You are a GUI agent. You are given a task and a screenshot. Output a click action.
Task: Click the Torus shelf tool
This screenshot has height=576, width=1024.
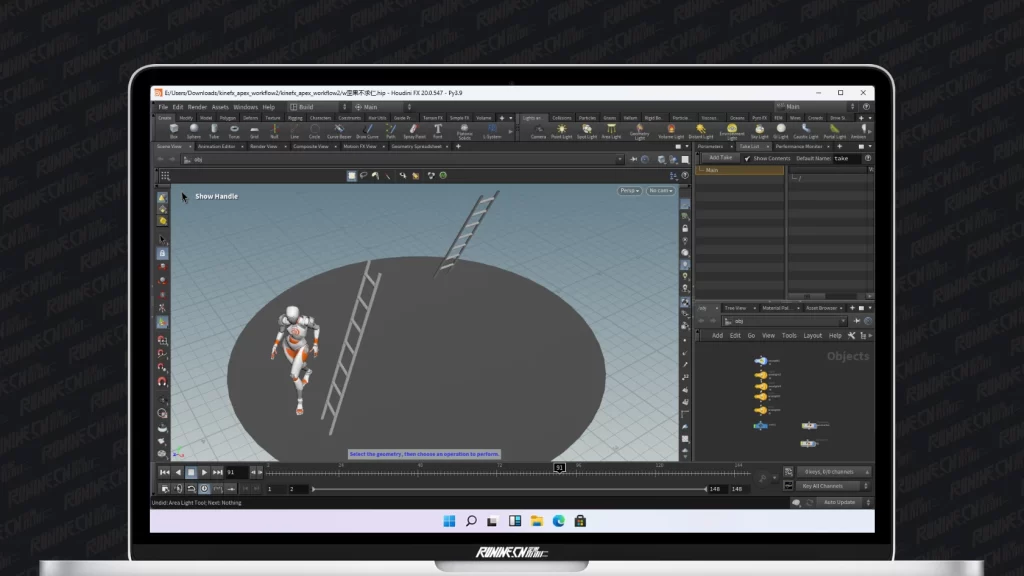point(234,130)
